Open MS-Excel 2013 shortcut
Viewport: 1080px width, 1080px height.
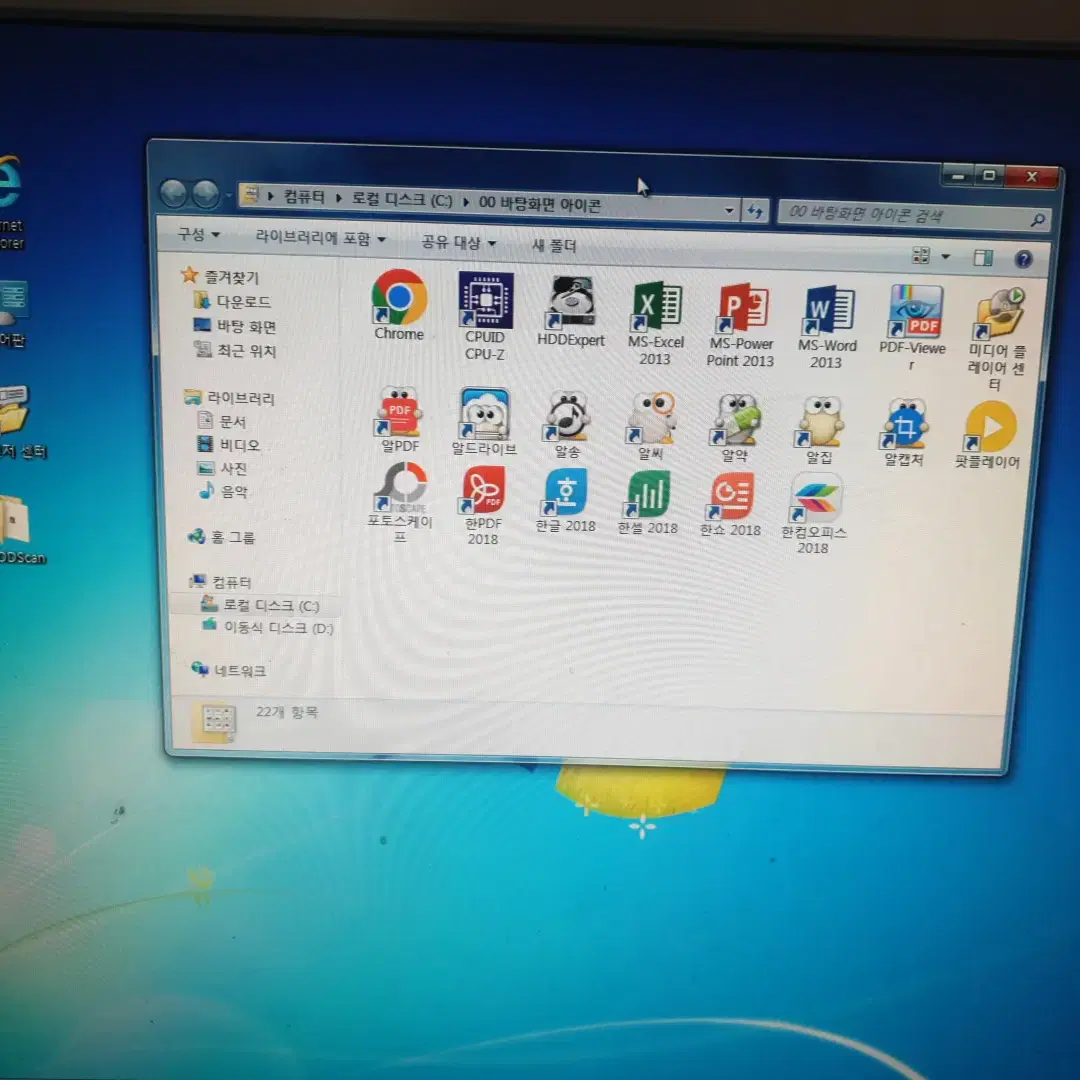coord(655,323)
